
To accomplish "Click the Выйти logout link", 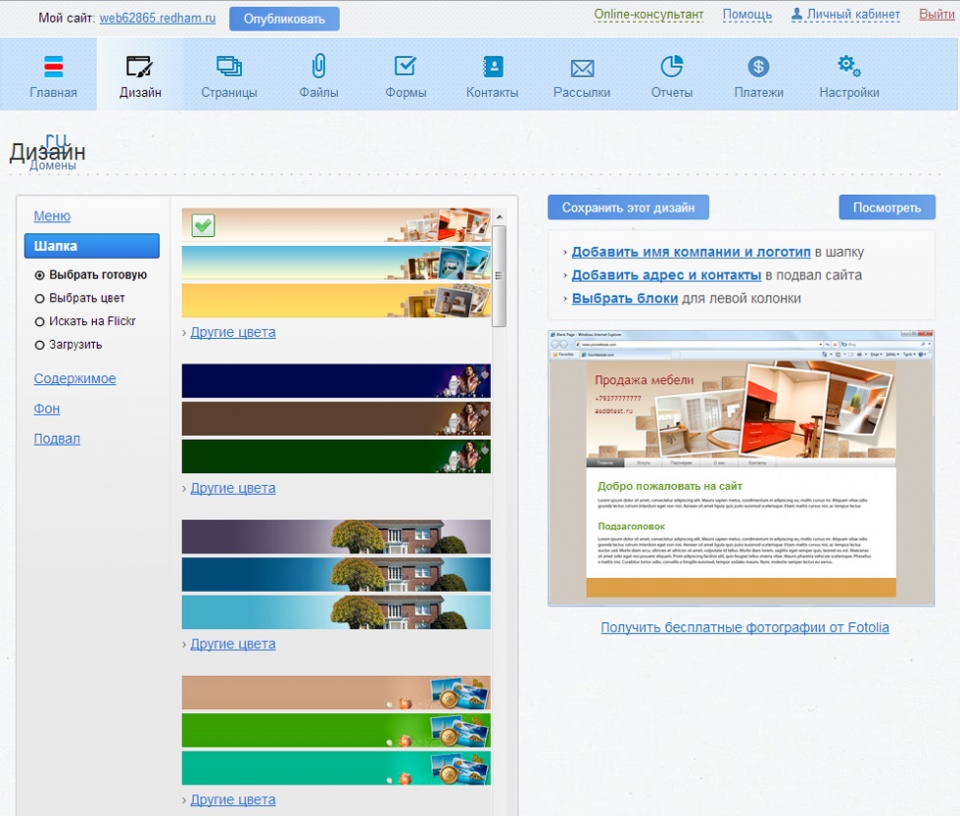I will click(x=936, y=14).
